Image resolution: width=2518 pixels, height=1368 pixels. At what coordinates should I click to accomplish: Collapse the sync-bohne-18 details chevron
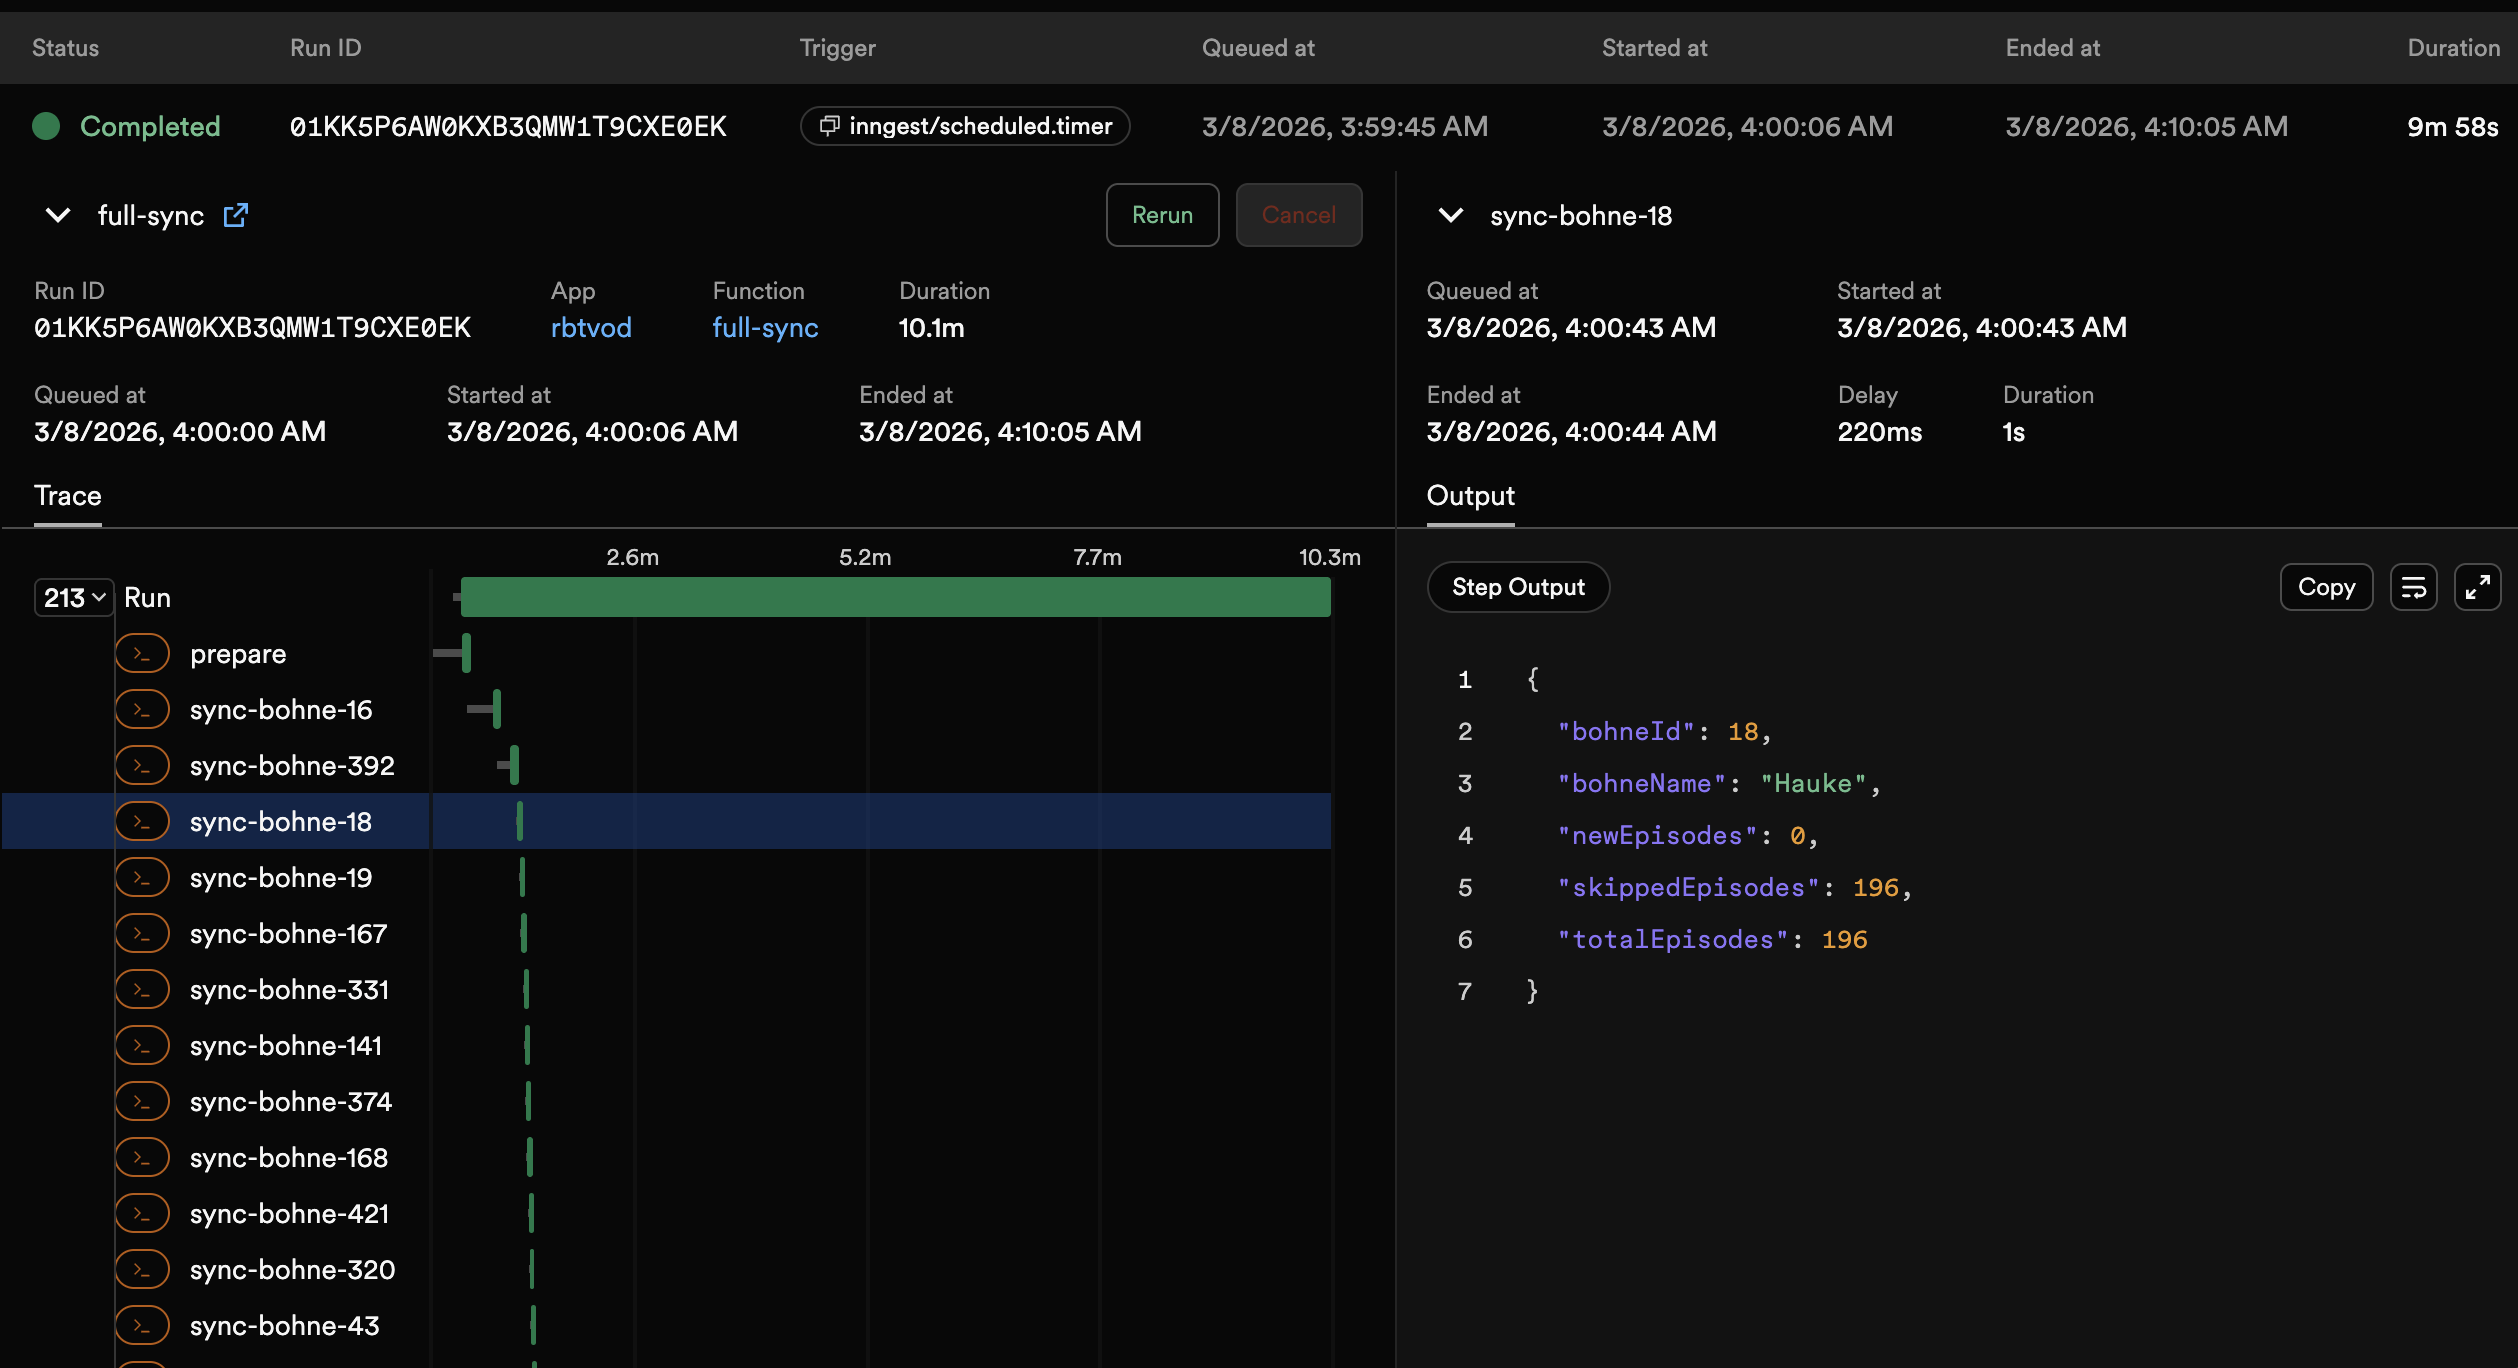pyautogui.click(x=1450, y=215)
